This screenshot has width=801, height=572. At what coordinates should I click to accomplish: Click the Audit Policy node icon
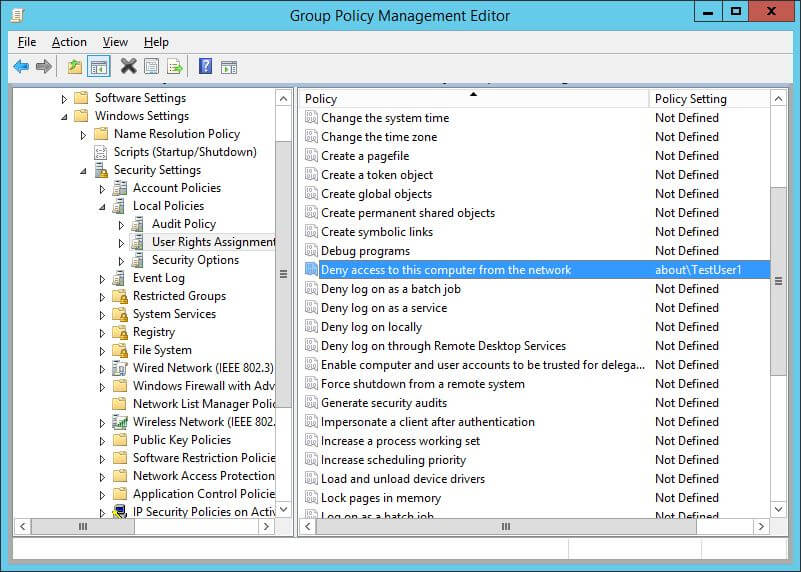pos(137,224)
